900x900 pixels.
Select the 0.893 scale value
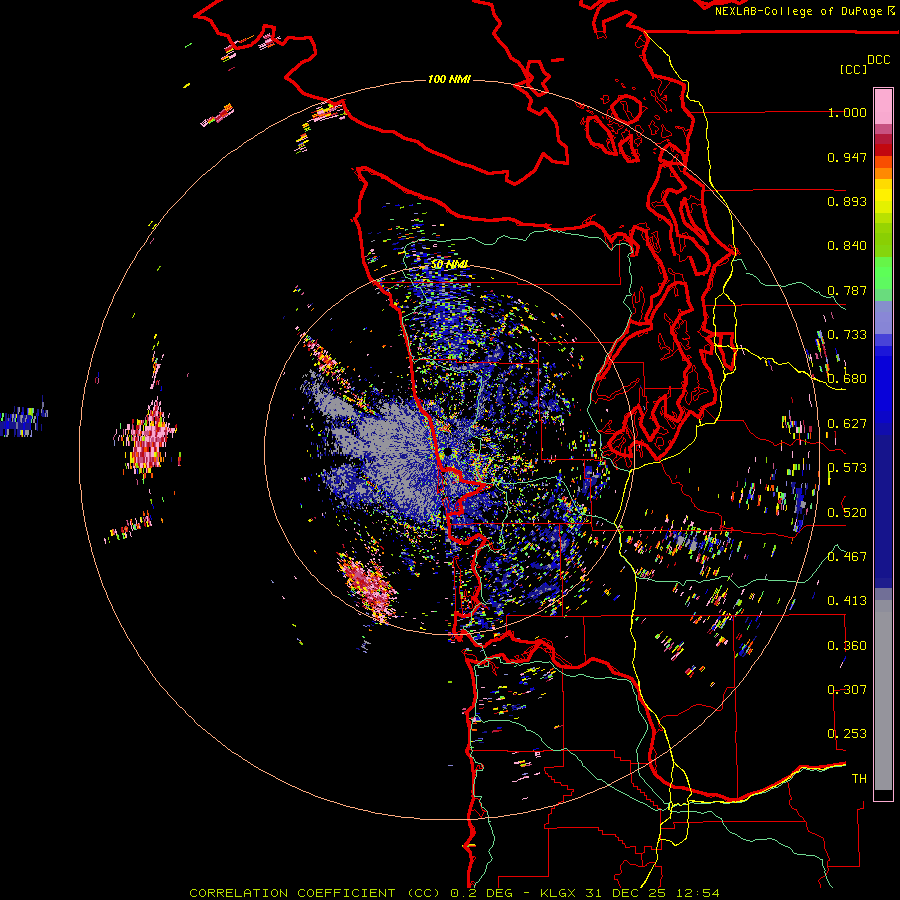coord(847,201)
